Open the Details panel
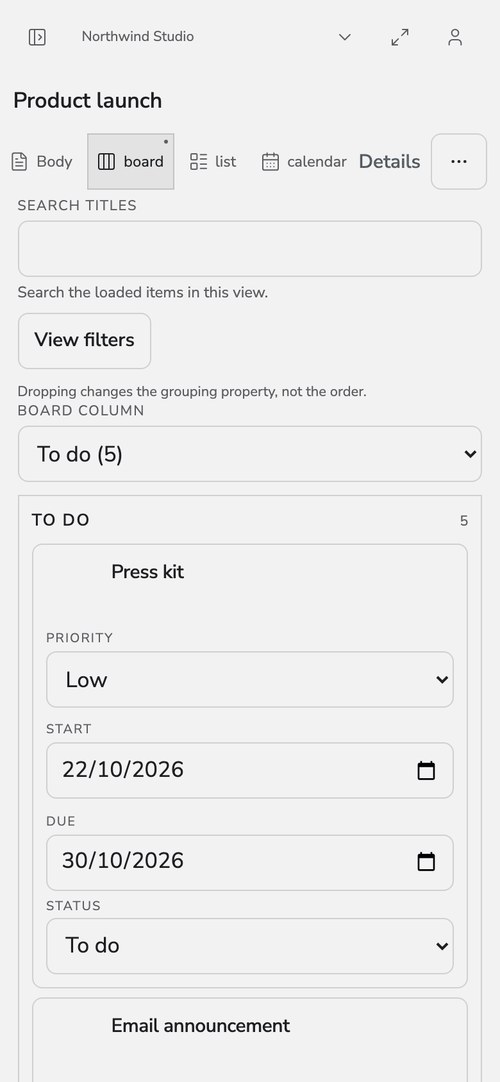 [x=390, y=161]
